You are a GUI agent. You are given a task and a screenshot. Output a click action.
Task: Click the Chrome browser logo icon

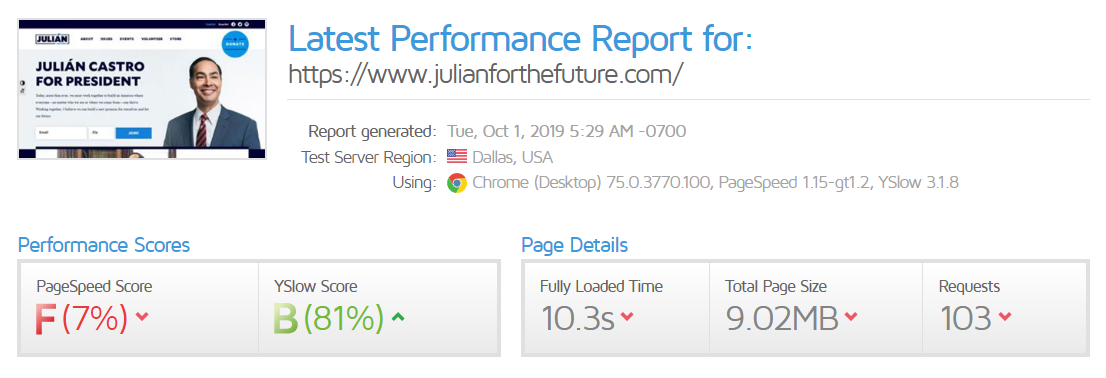coord(457,183)
